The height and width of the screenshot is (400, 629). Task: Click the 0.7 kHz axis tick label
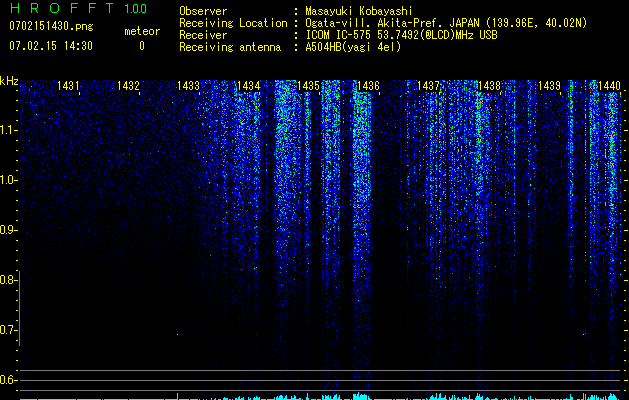7,330
